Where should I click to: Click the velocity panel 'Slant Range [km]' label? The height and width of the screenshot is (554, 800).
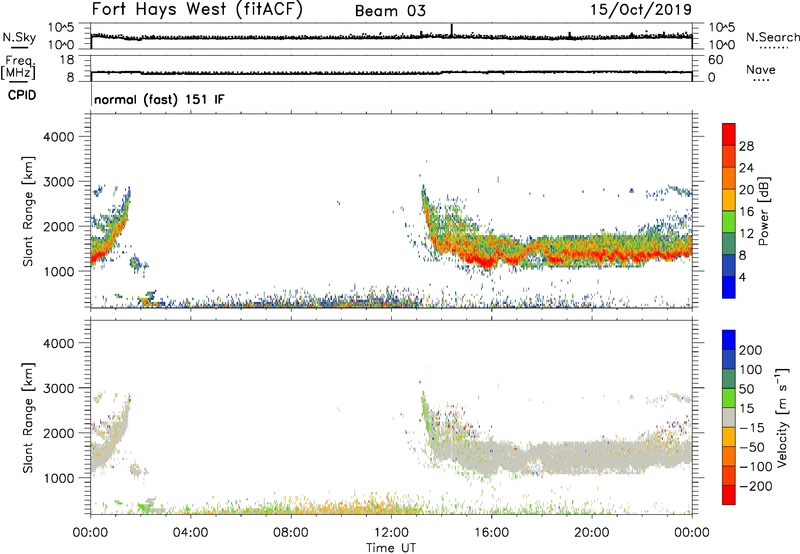(x=28, y=418)
